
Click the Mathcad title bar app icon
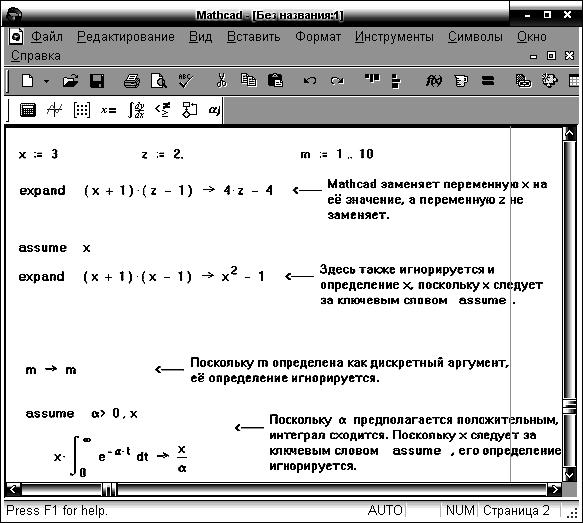(x=13, y=15)
